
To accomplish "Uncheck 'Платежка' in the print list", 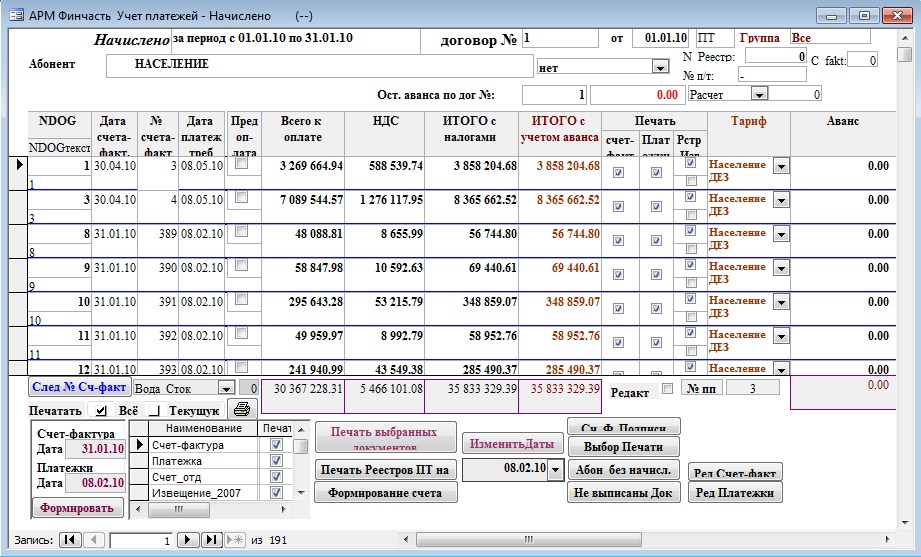I will pyautogui.click(x=276, y=461).
